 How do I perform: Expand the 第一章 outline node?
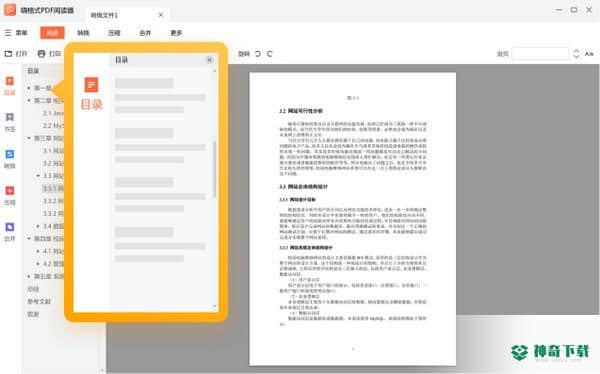pos(29,88)
